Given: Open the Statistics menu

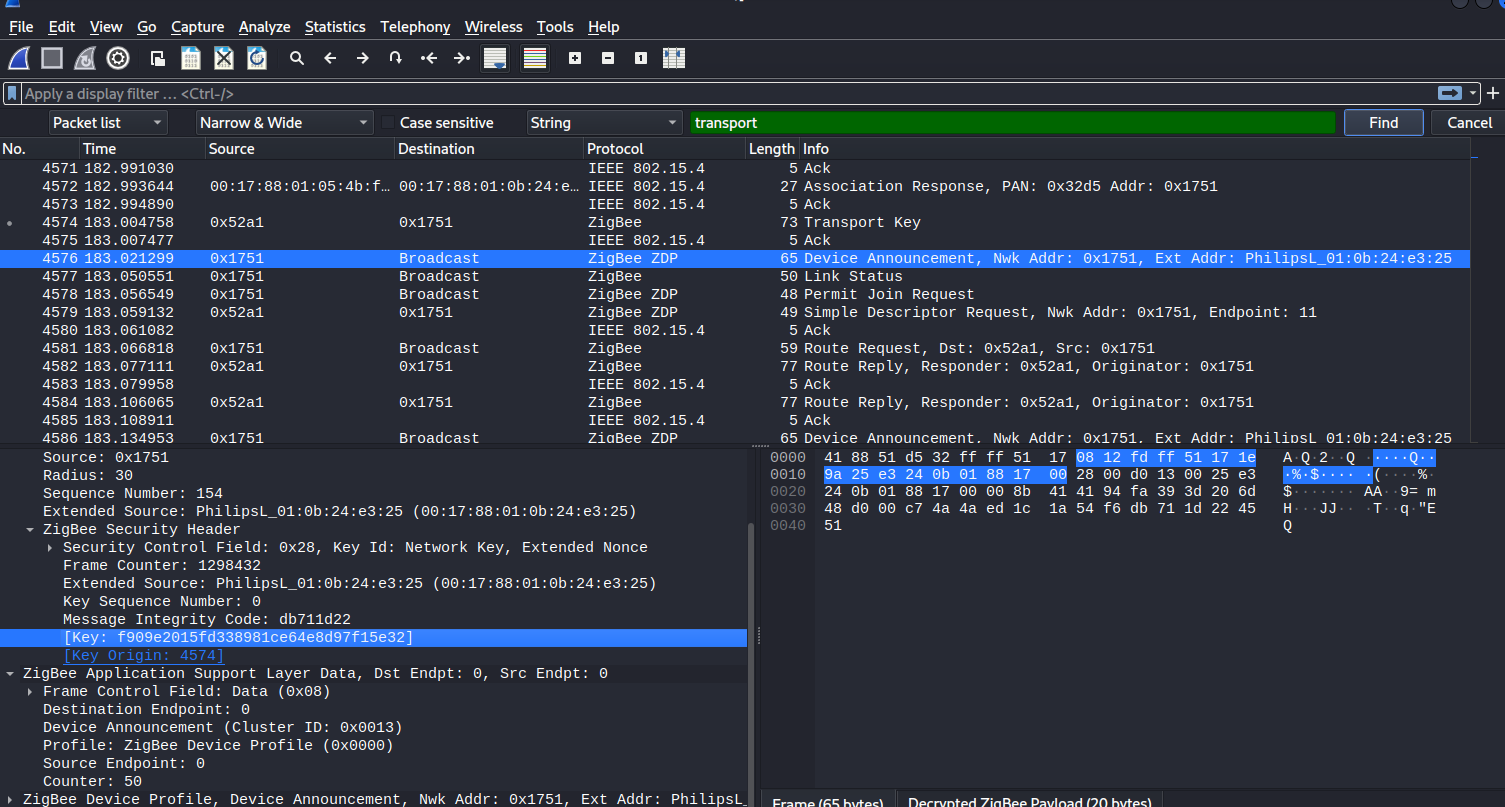Looking at the screenshot, I should click(x=335, y=27).
